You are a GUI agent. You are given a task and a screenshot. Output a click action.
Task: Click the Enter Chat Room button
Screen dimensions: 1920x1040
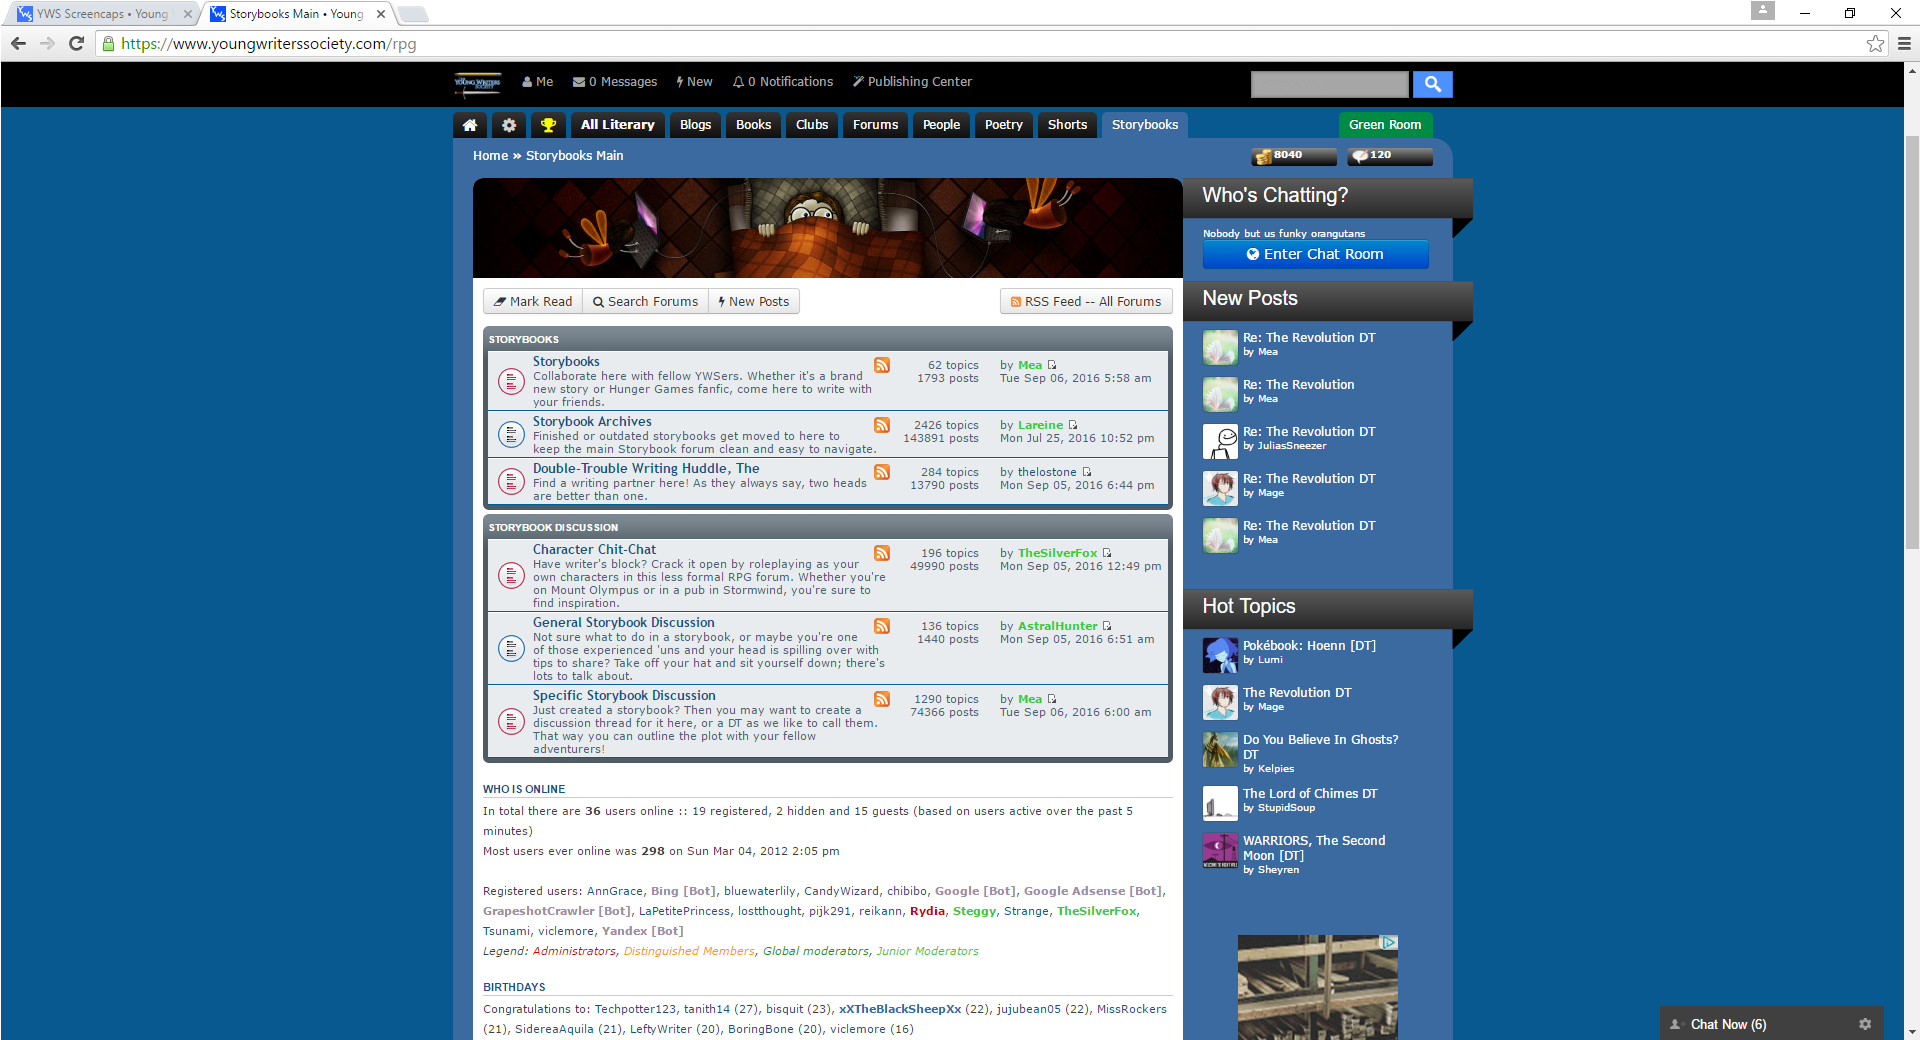tap(1315, 254)
